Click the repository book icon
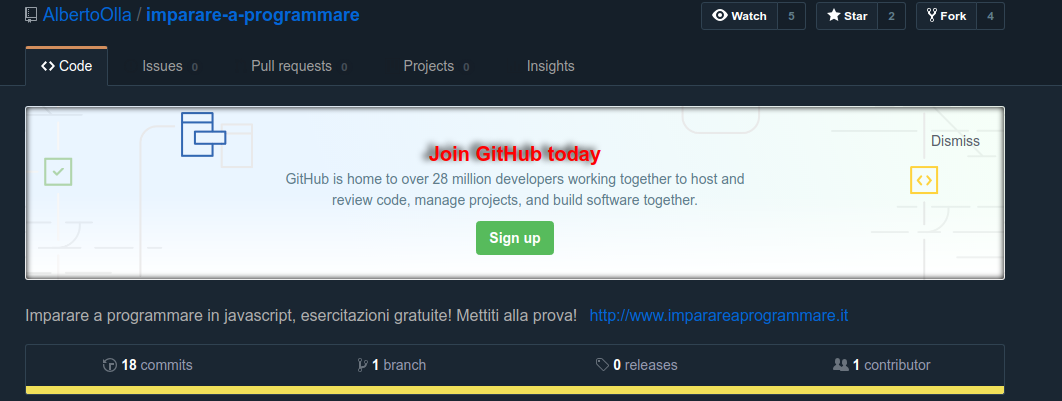 pos(31,15)
